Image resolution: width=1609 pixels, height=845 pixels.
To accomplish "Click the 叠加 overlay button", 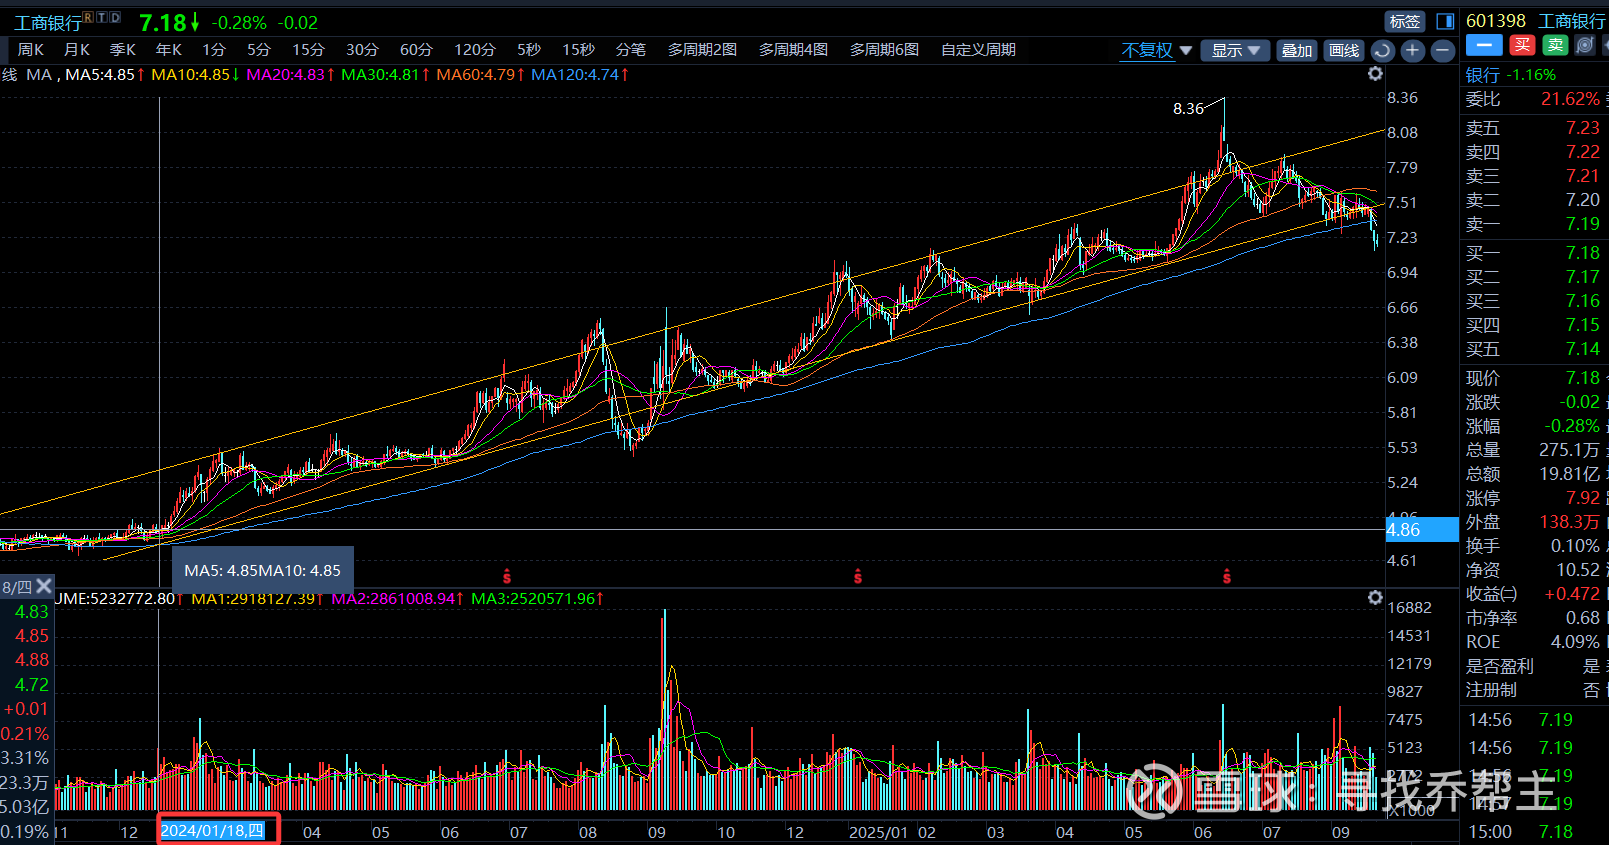I will tap(1297, 50).
